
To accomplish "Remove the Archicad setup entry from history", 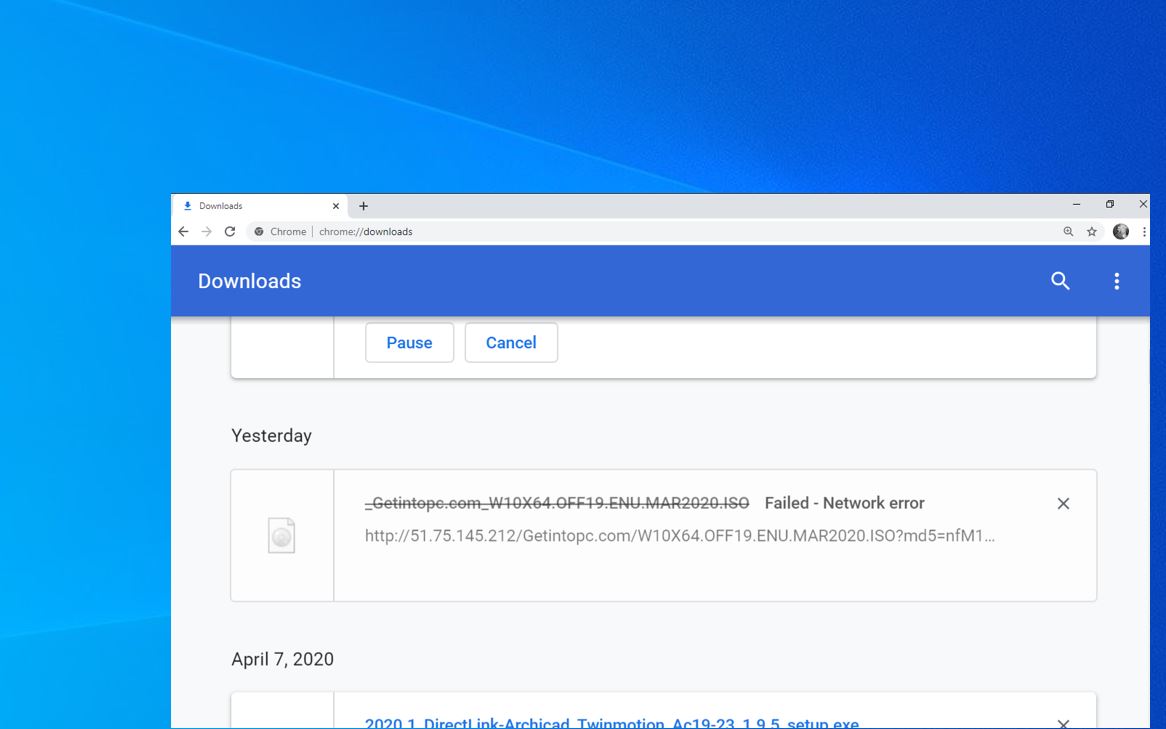I will pos(1063,723).
